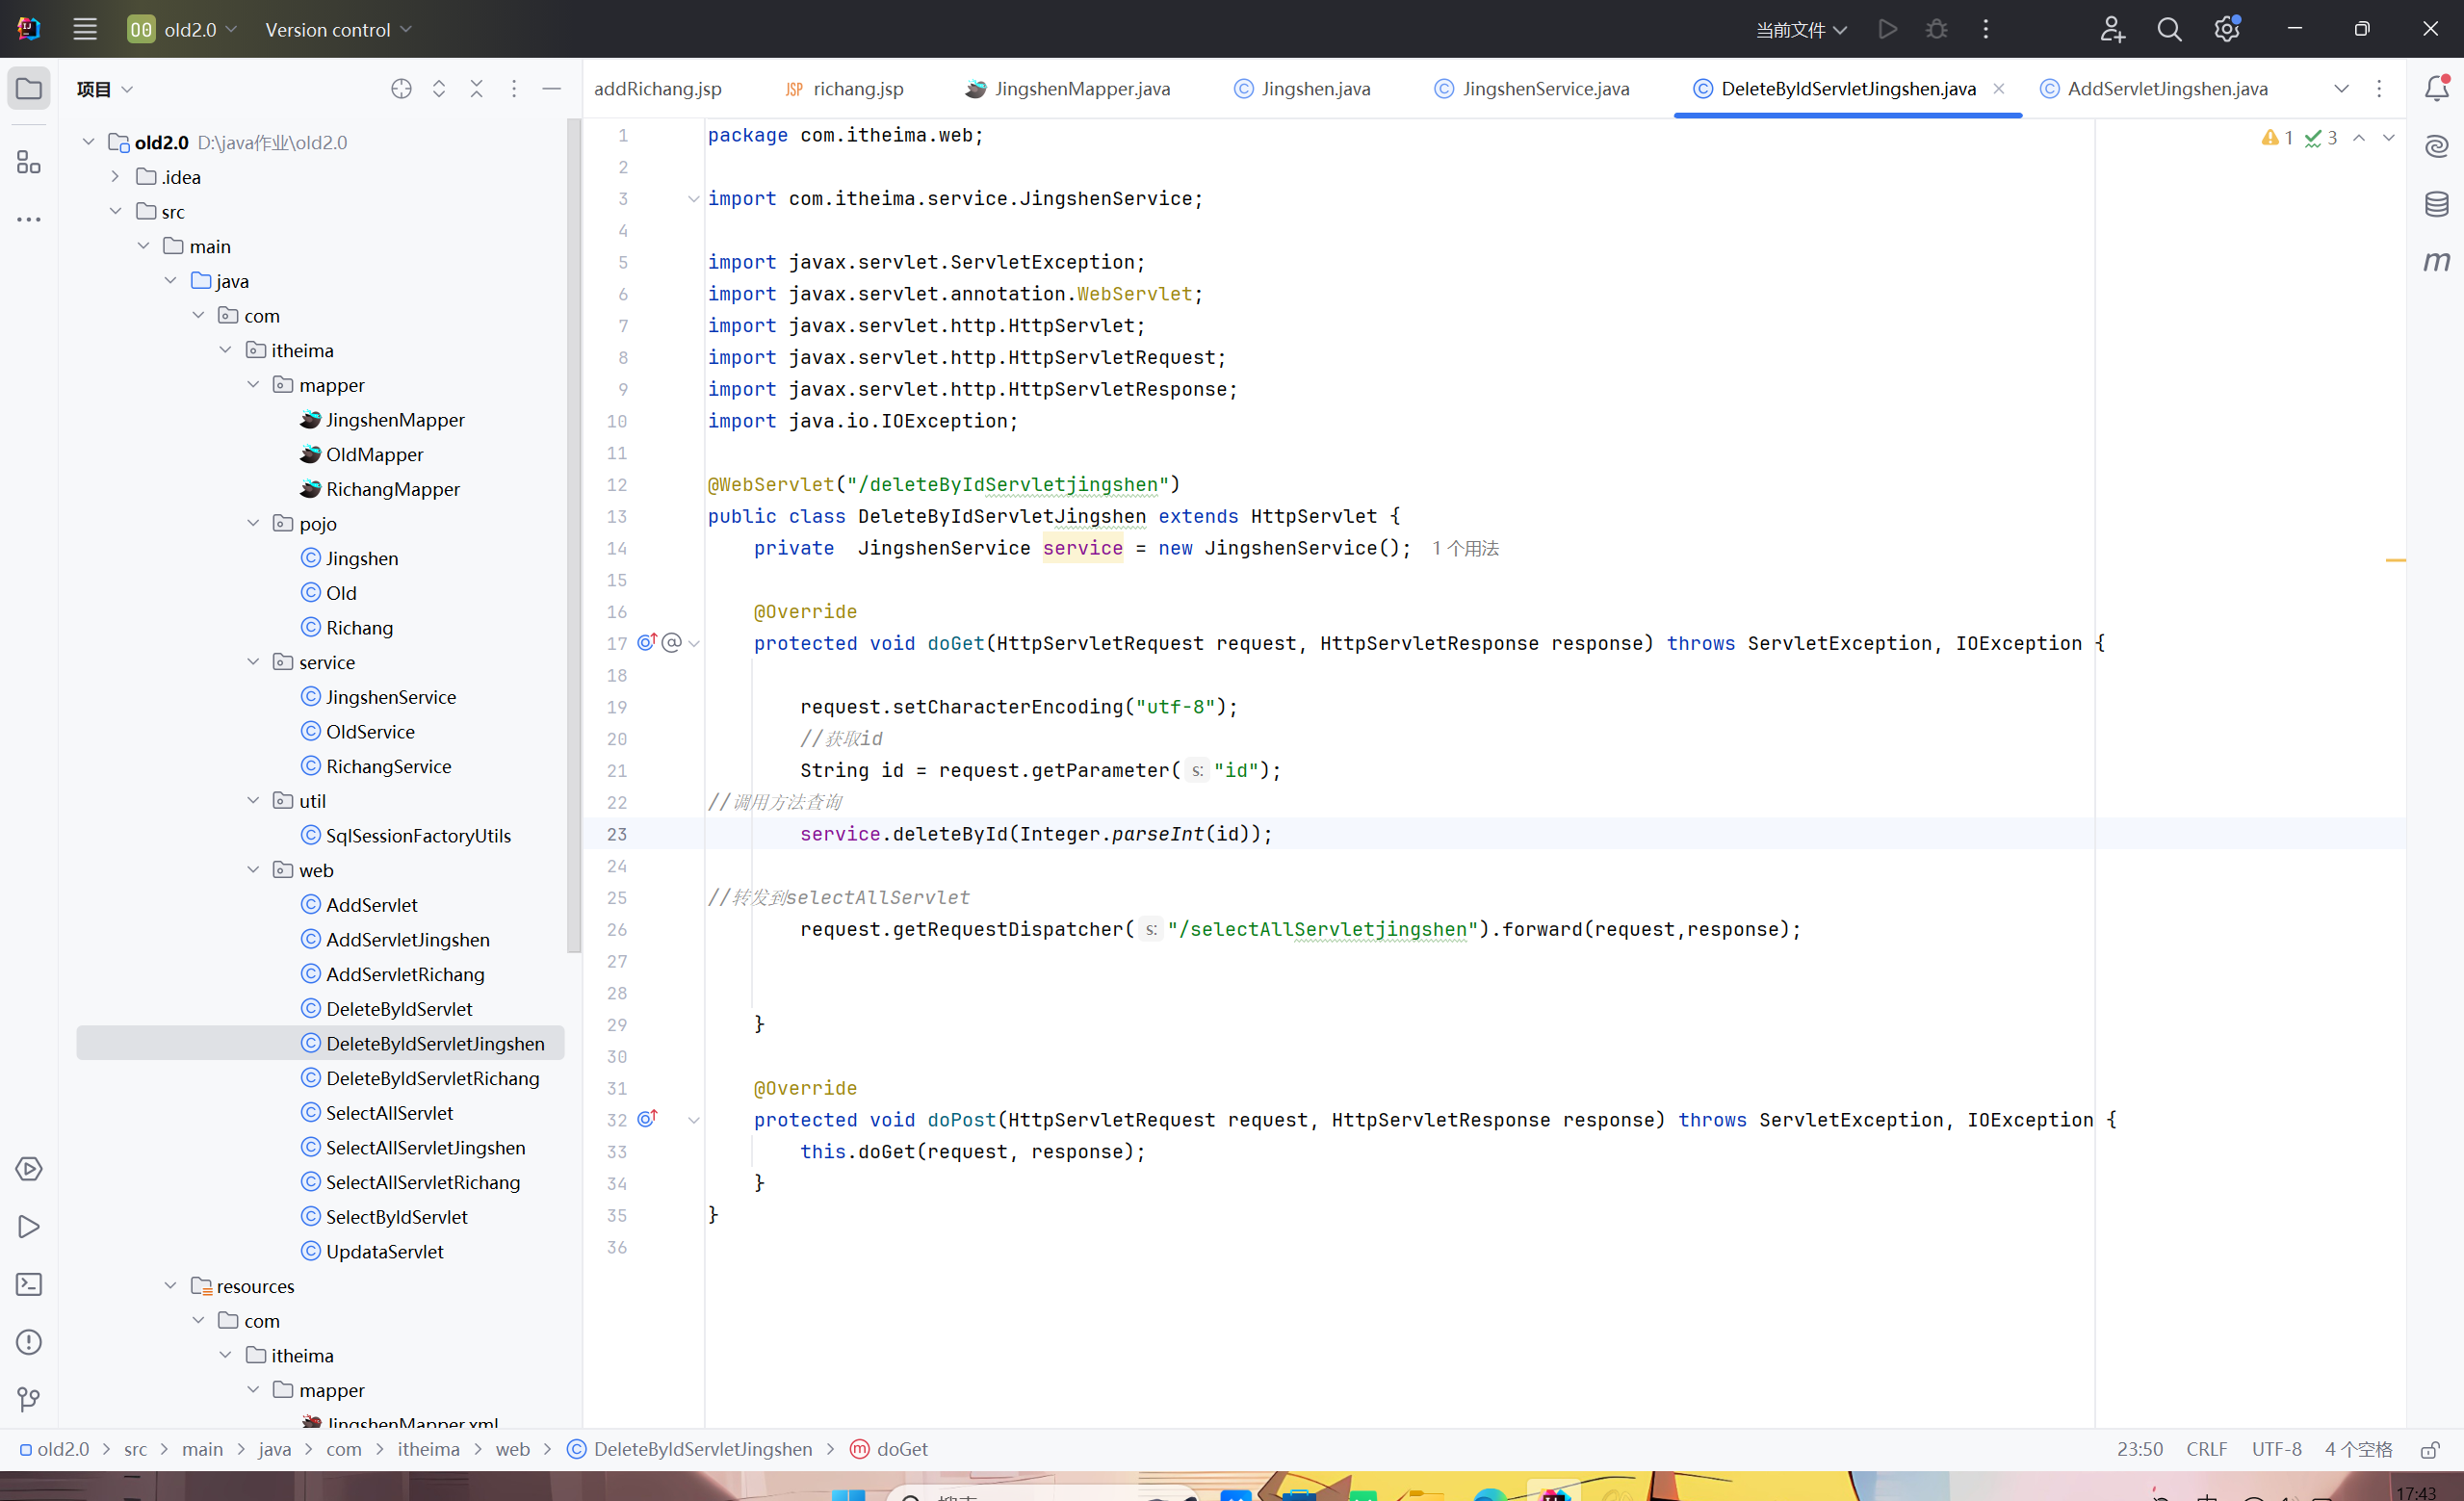The width and height of the screenshot is (2464, 1501).
Task: Click the project tree vertical scrollbar
Action: pos(573,535)
